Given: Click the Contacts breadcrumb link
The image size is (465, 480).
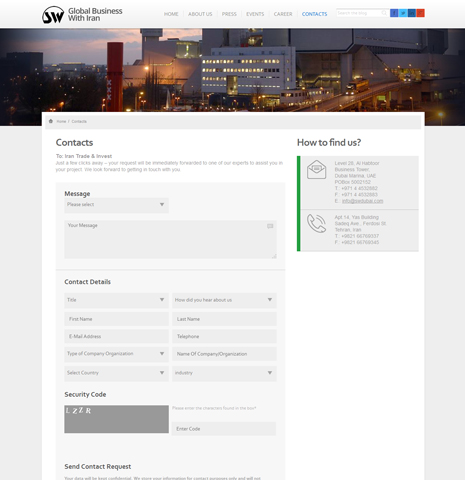Looking at the screenshot, I should (79, 121).
